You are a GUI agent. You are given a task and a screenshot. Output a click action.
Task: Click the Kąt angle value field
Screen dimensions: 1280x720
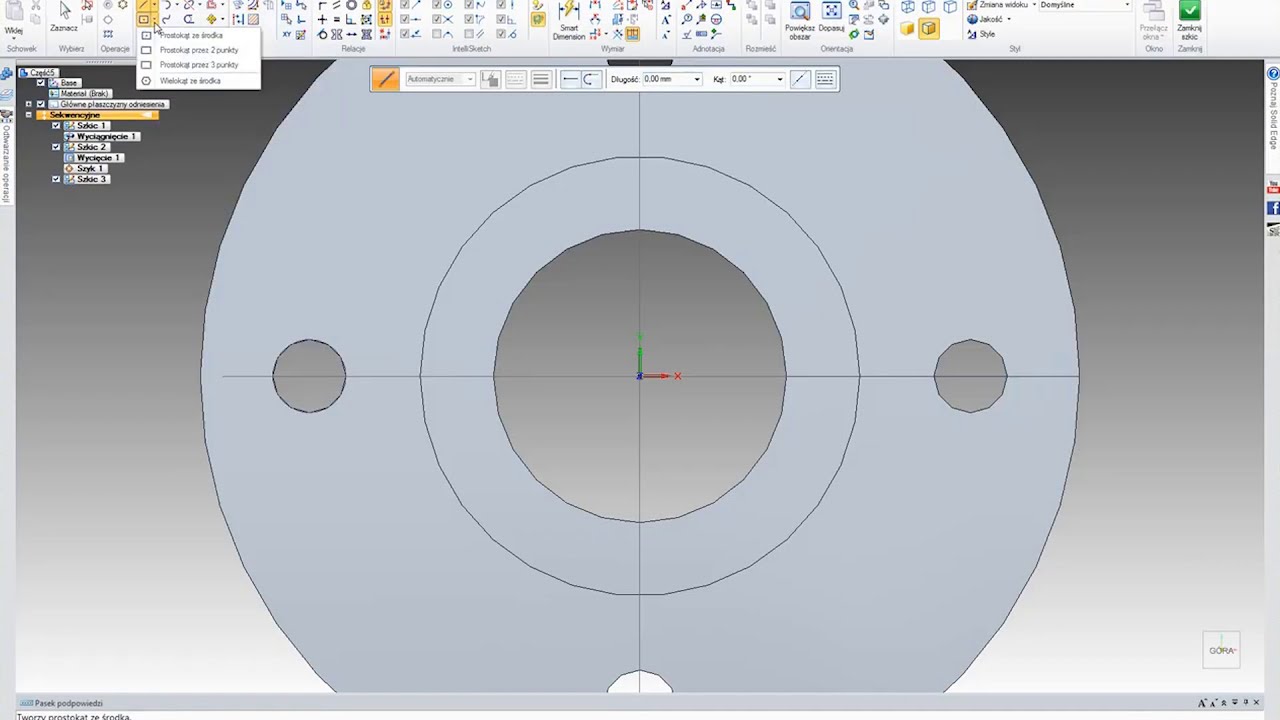coord(752,79)
